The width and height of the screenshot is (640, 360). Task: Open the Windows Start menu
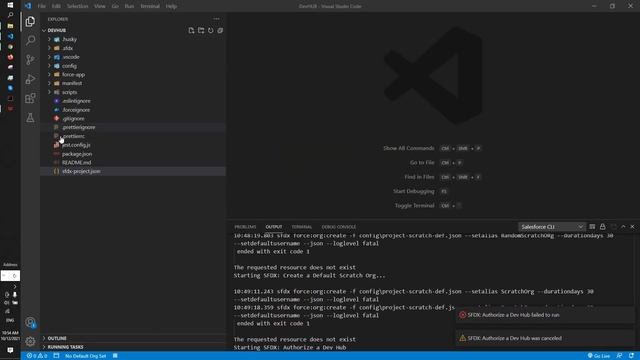(10, 5)
